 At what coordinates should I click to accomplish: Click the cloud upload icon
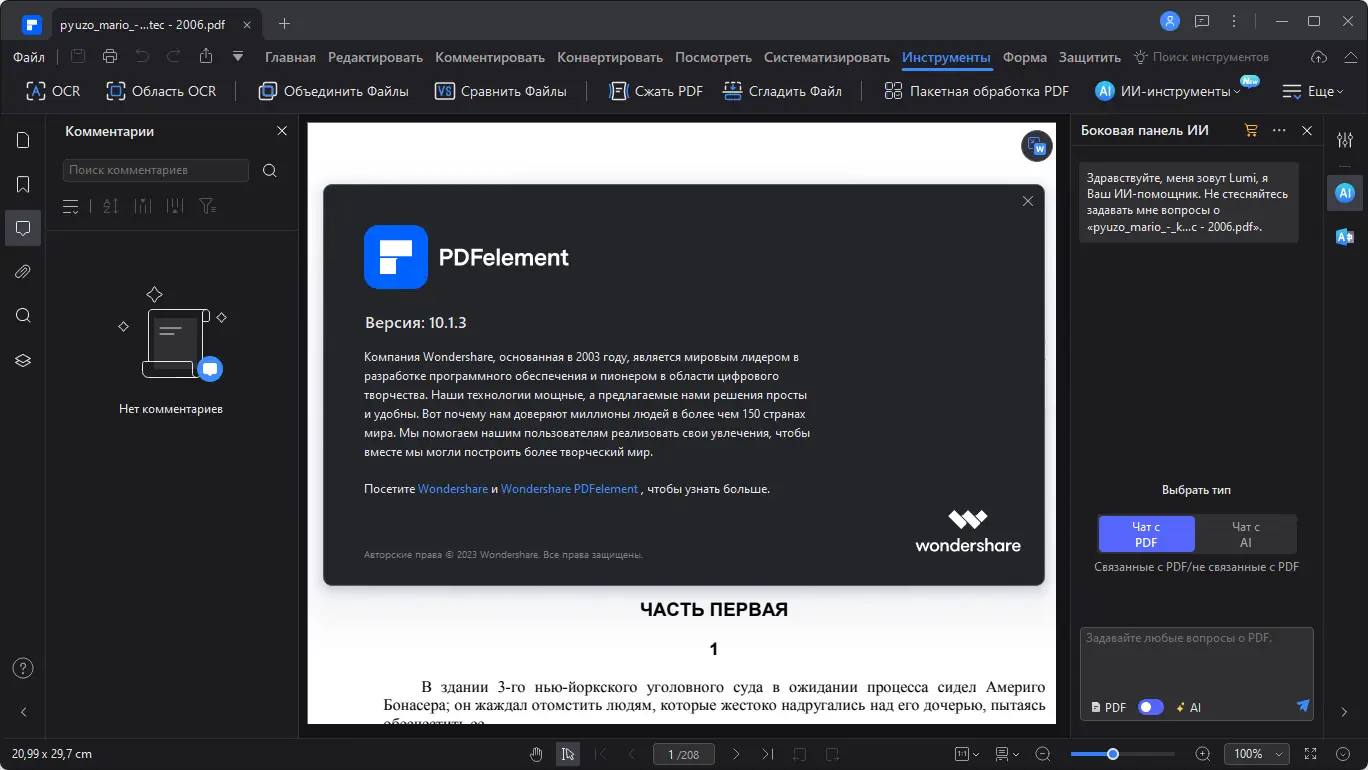[1319, 57]
